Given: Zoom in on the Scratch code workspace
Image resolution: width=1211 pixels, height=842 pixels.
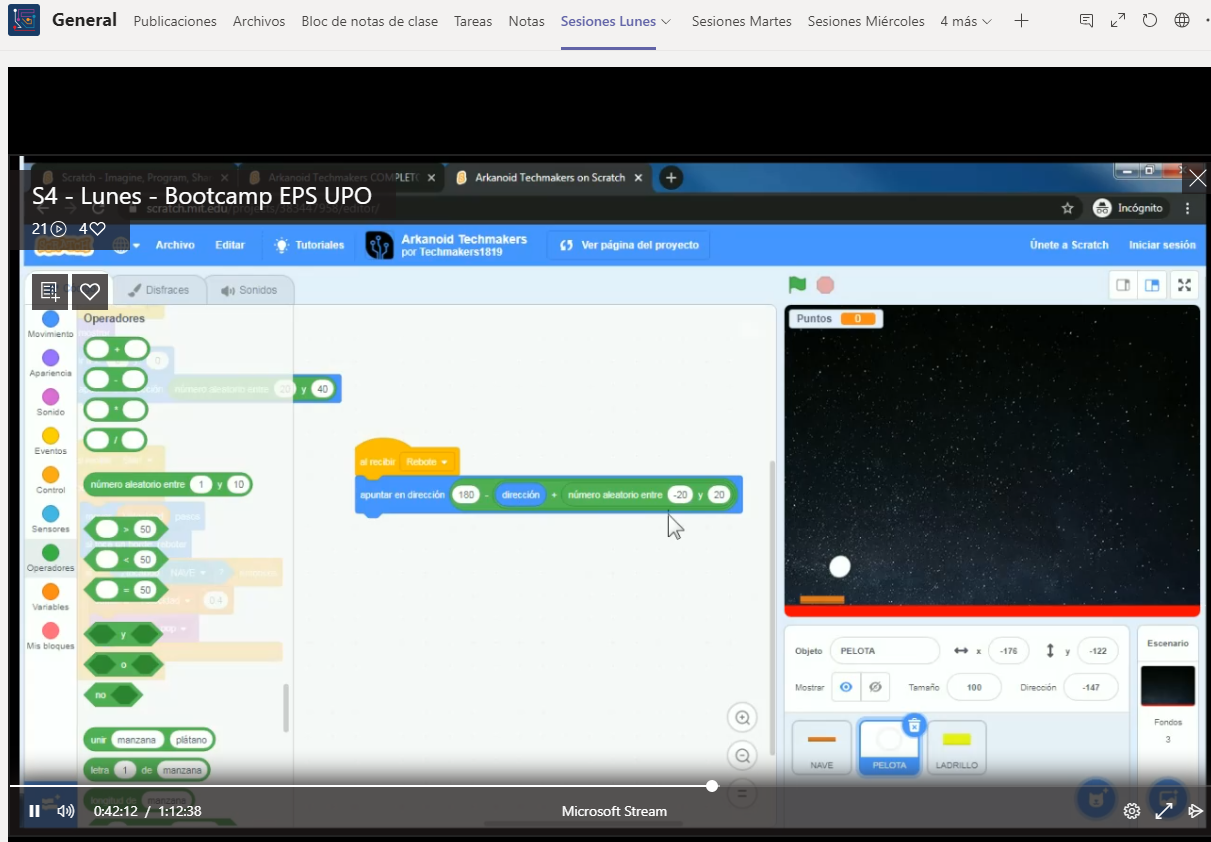Looking at the screenshot, I should point(742,718).
